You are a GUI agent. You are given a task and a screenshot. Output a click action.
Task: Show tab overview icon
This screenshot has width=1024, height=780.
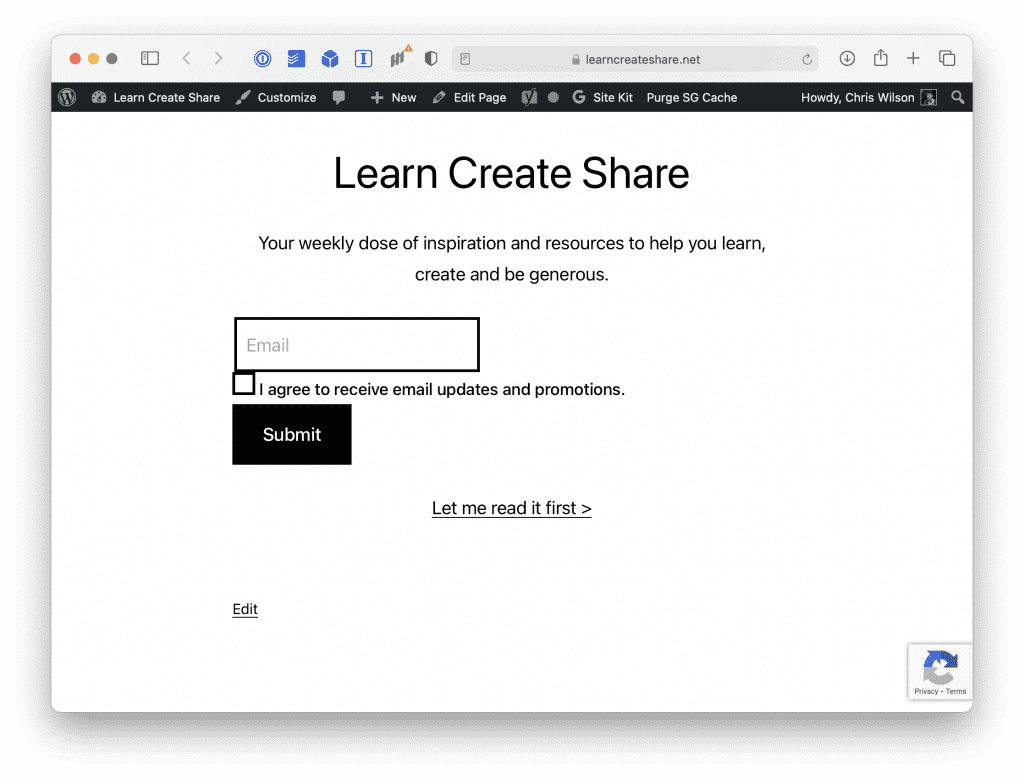[947, 59]
